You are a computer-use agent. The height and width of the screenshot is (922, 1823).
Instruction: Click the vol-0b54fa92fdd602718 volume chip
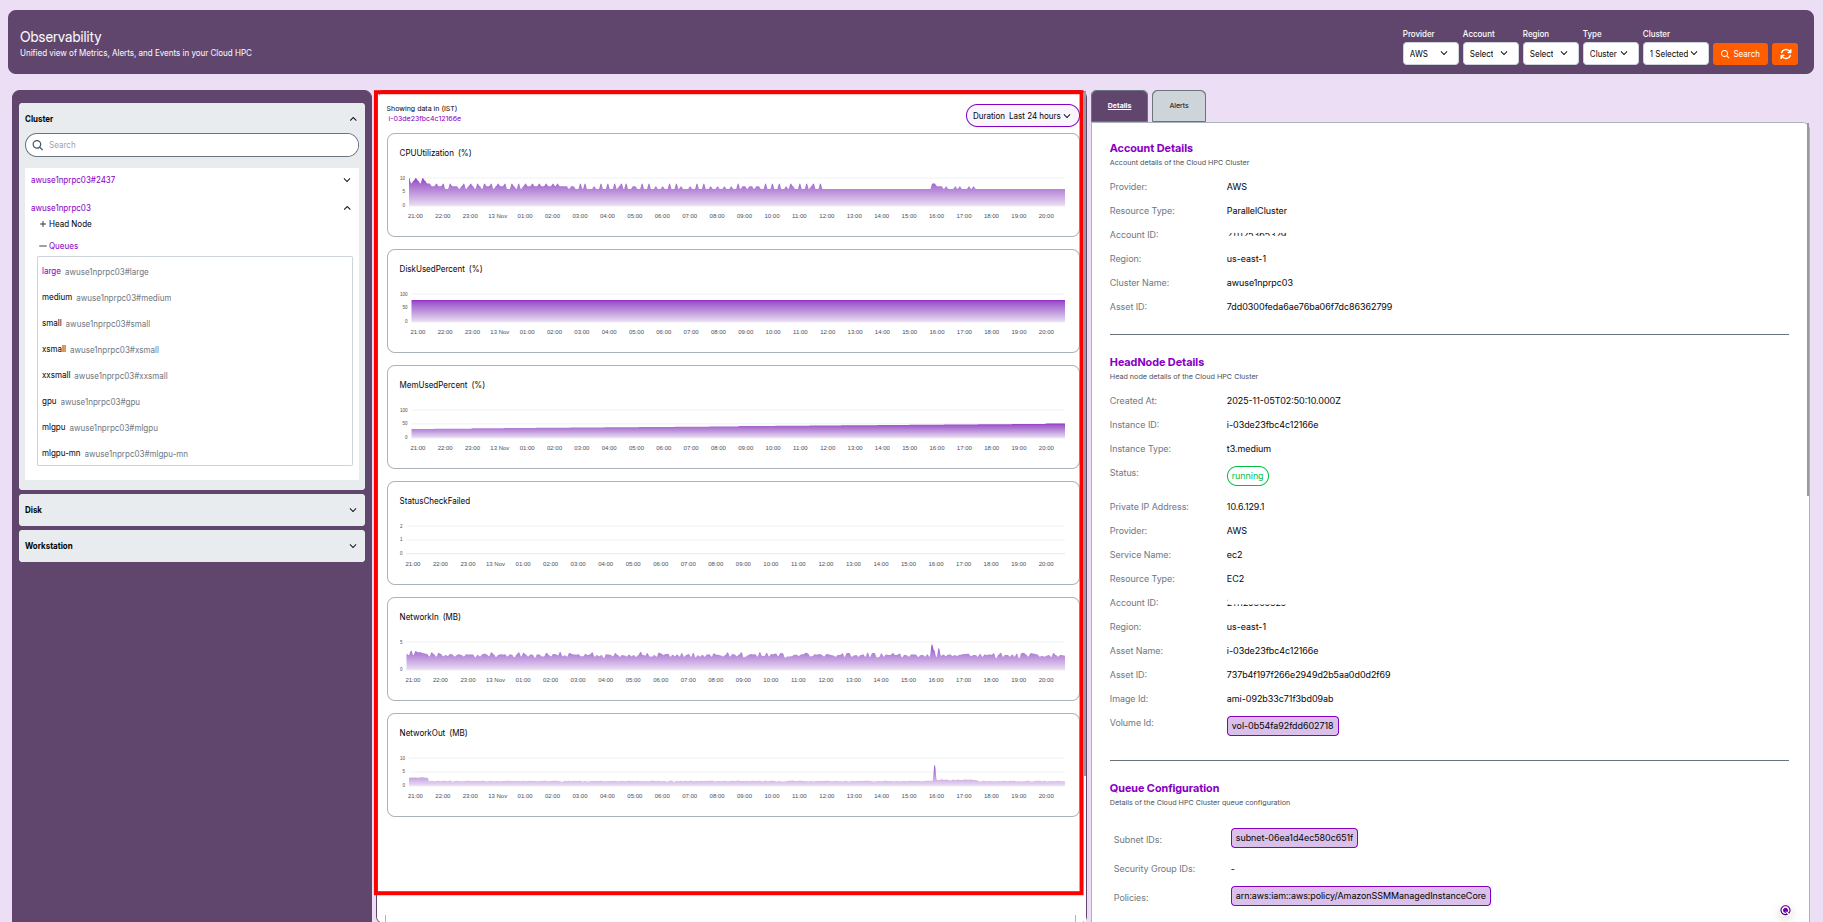coord(1283,726)
